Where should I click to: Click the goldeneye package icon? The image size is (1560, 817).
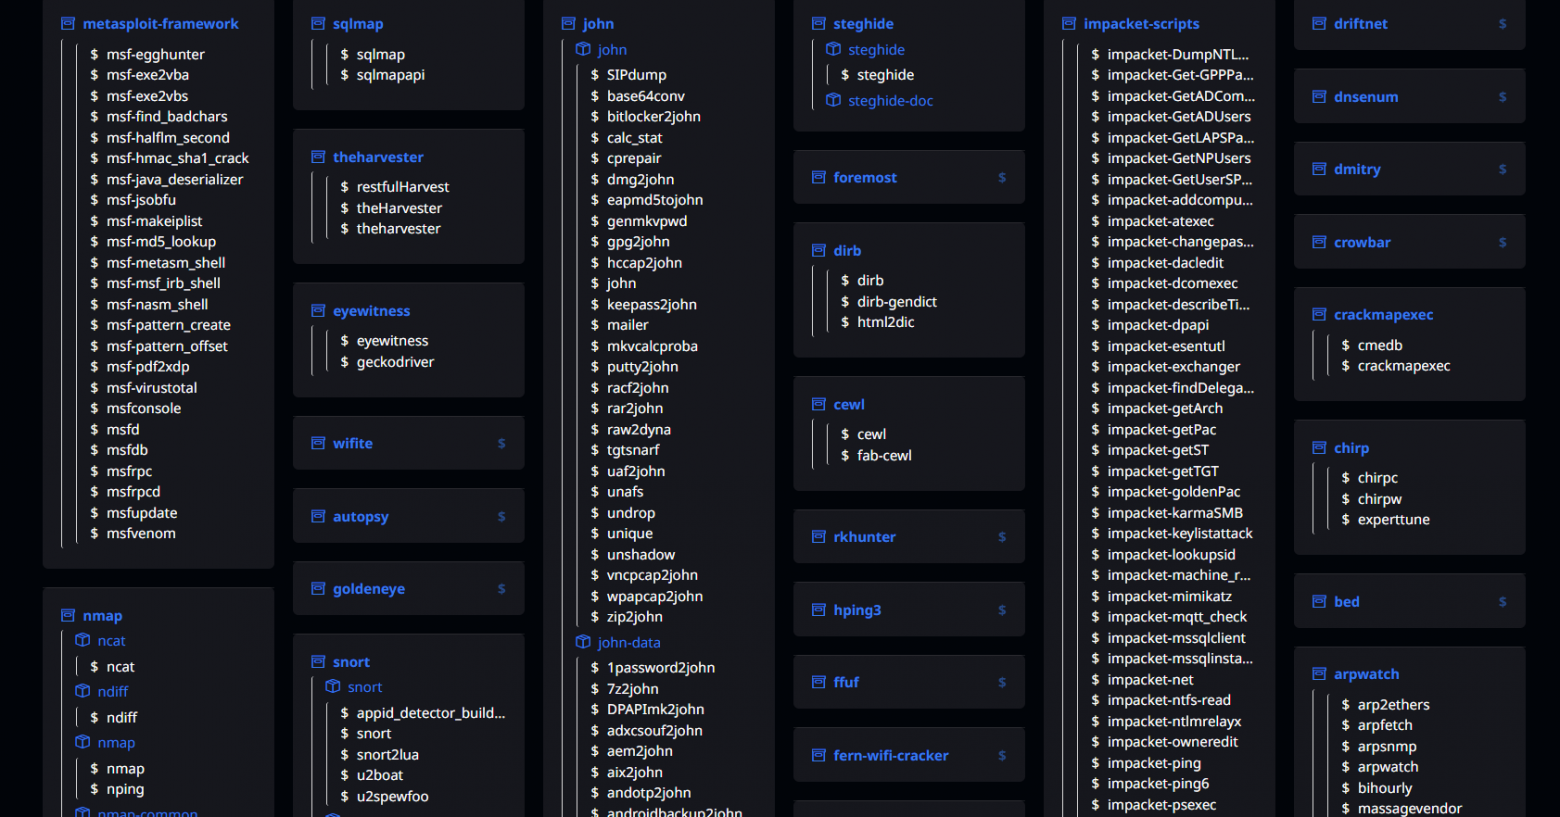tap(318, 589)
